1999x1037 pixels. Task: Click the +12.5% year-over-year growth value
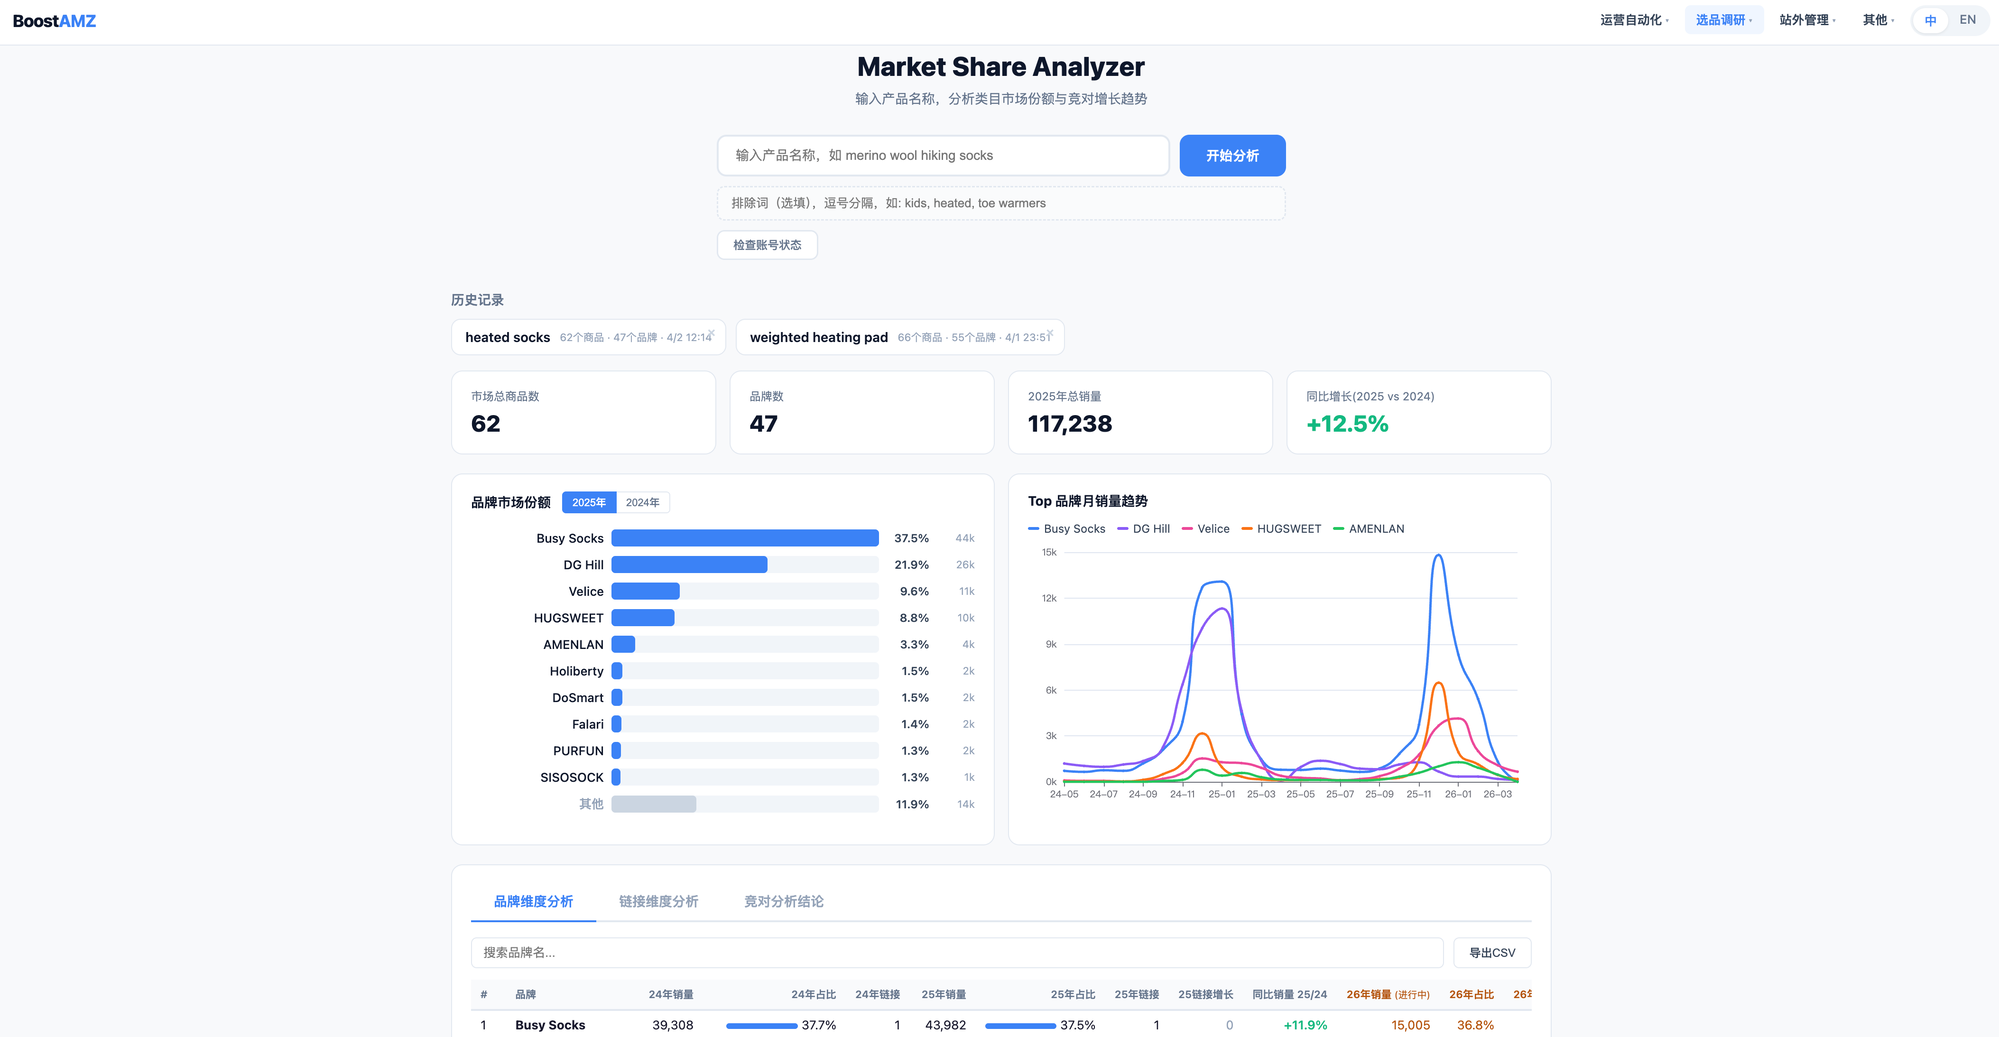[x=1347, y=424]
